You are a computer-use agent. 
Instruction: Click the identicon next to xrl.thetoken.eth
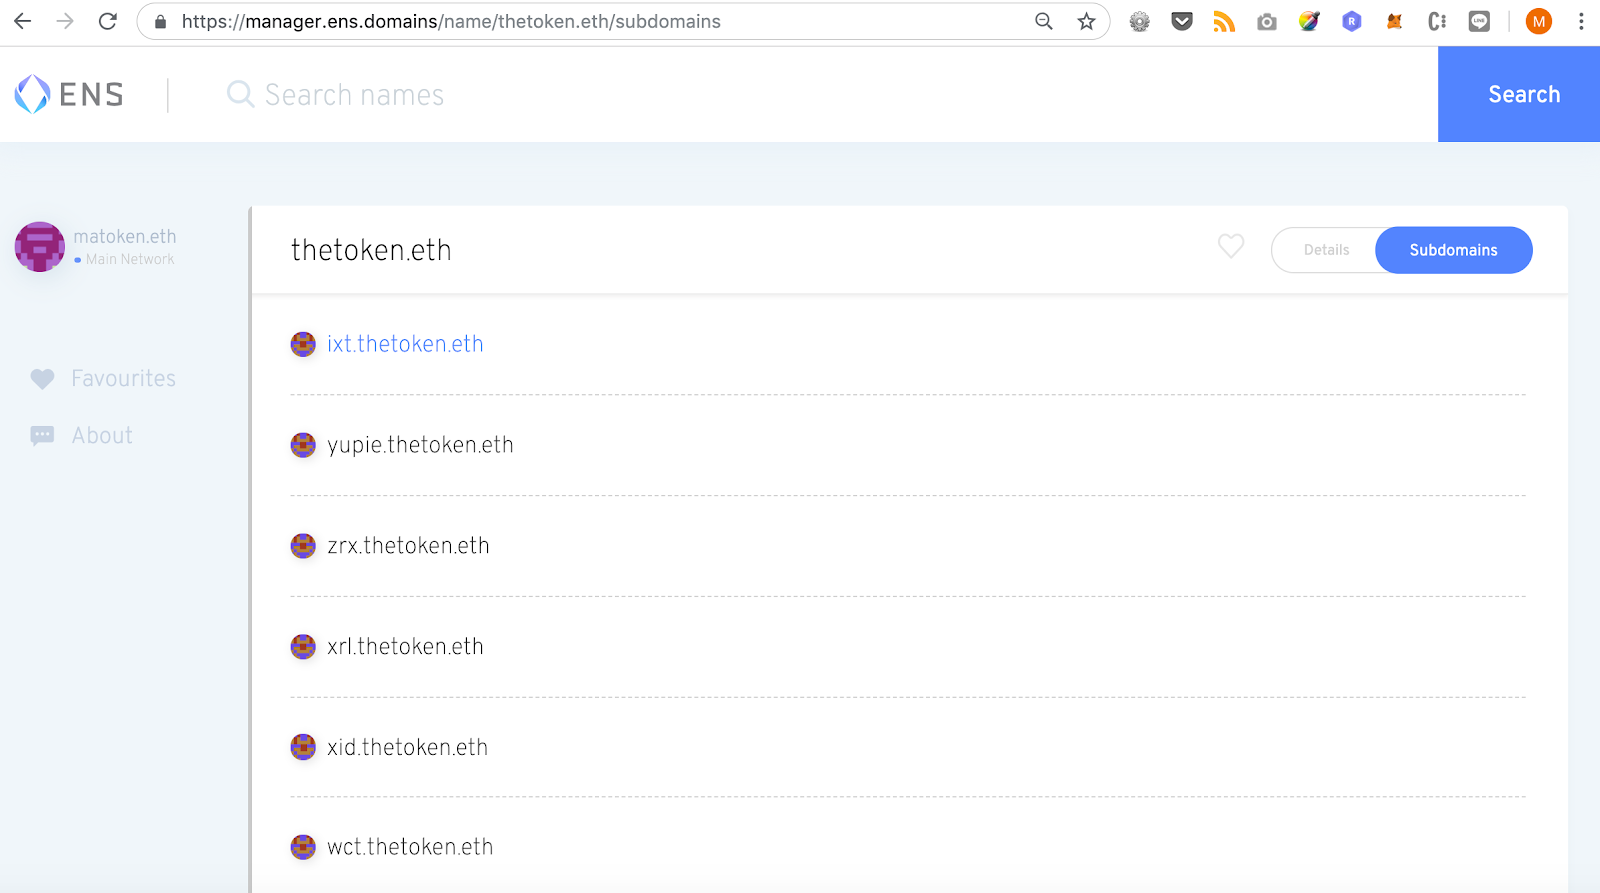303,647
